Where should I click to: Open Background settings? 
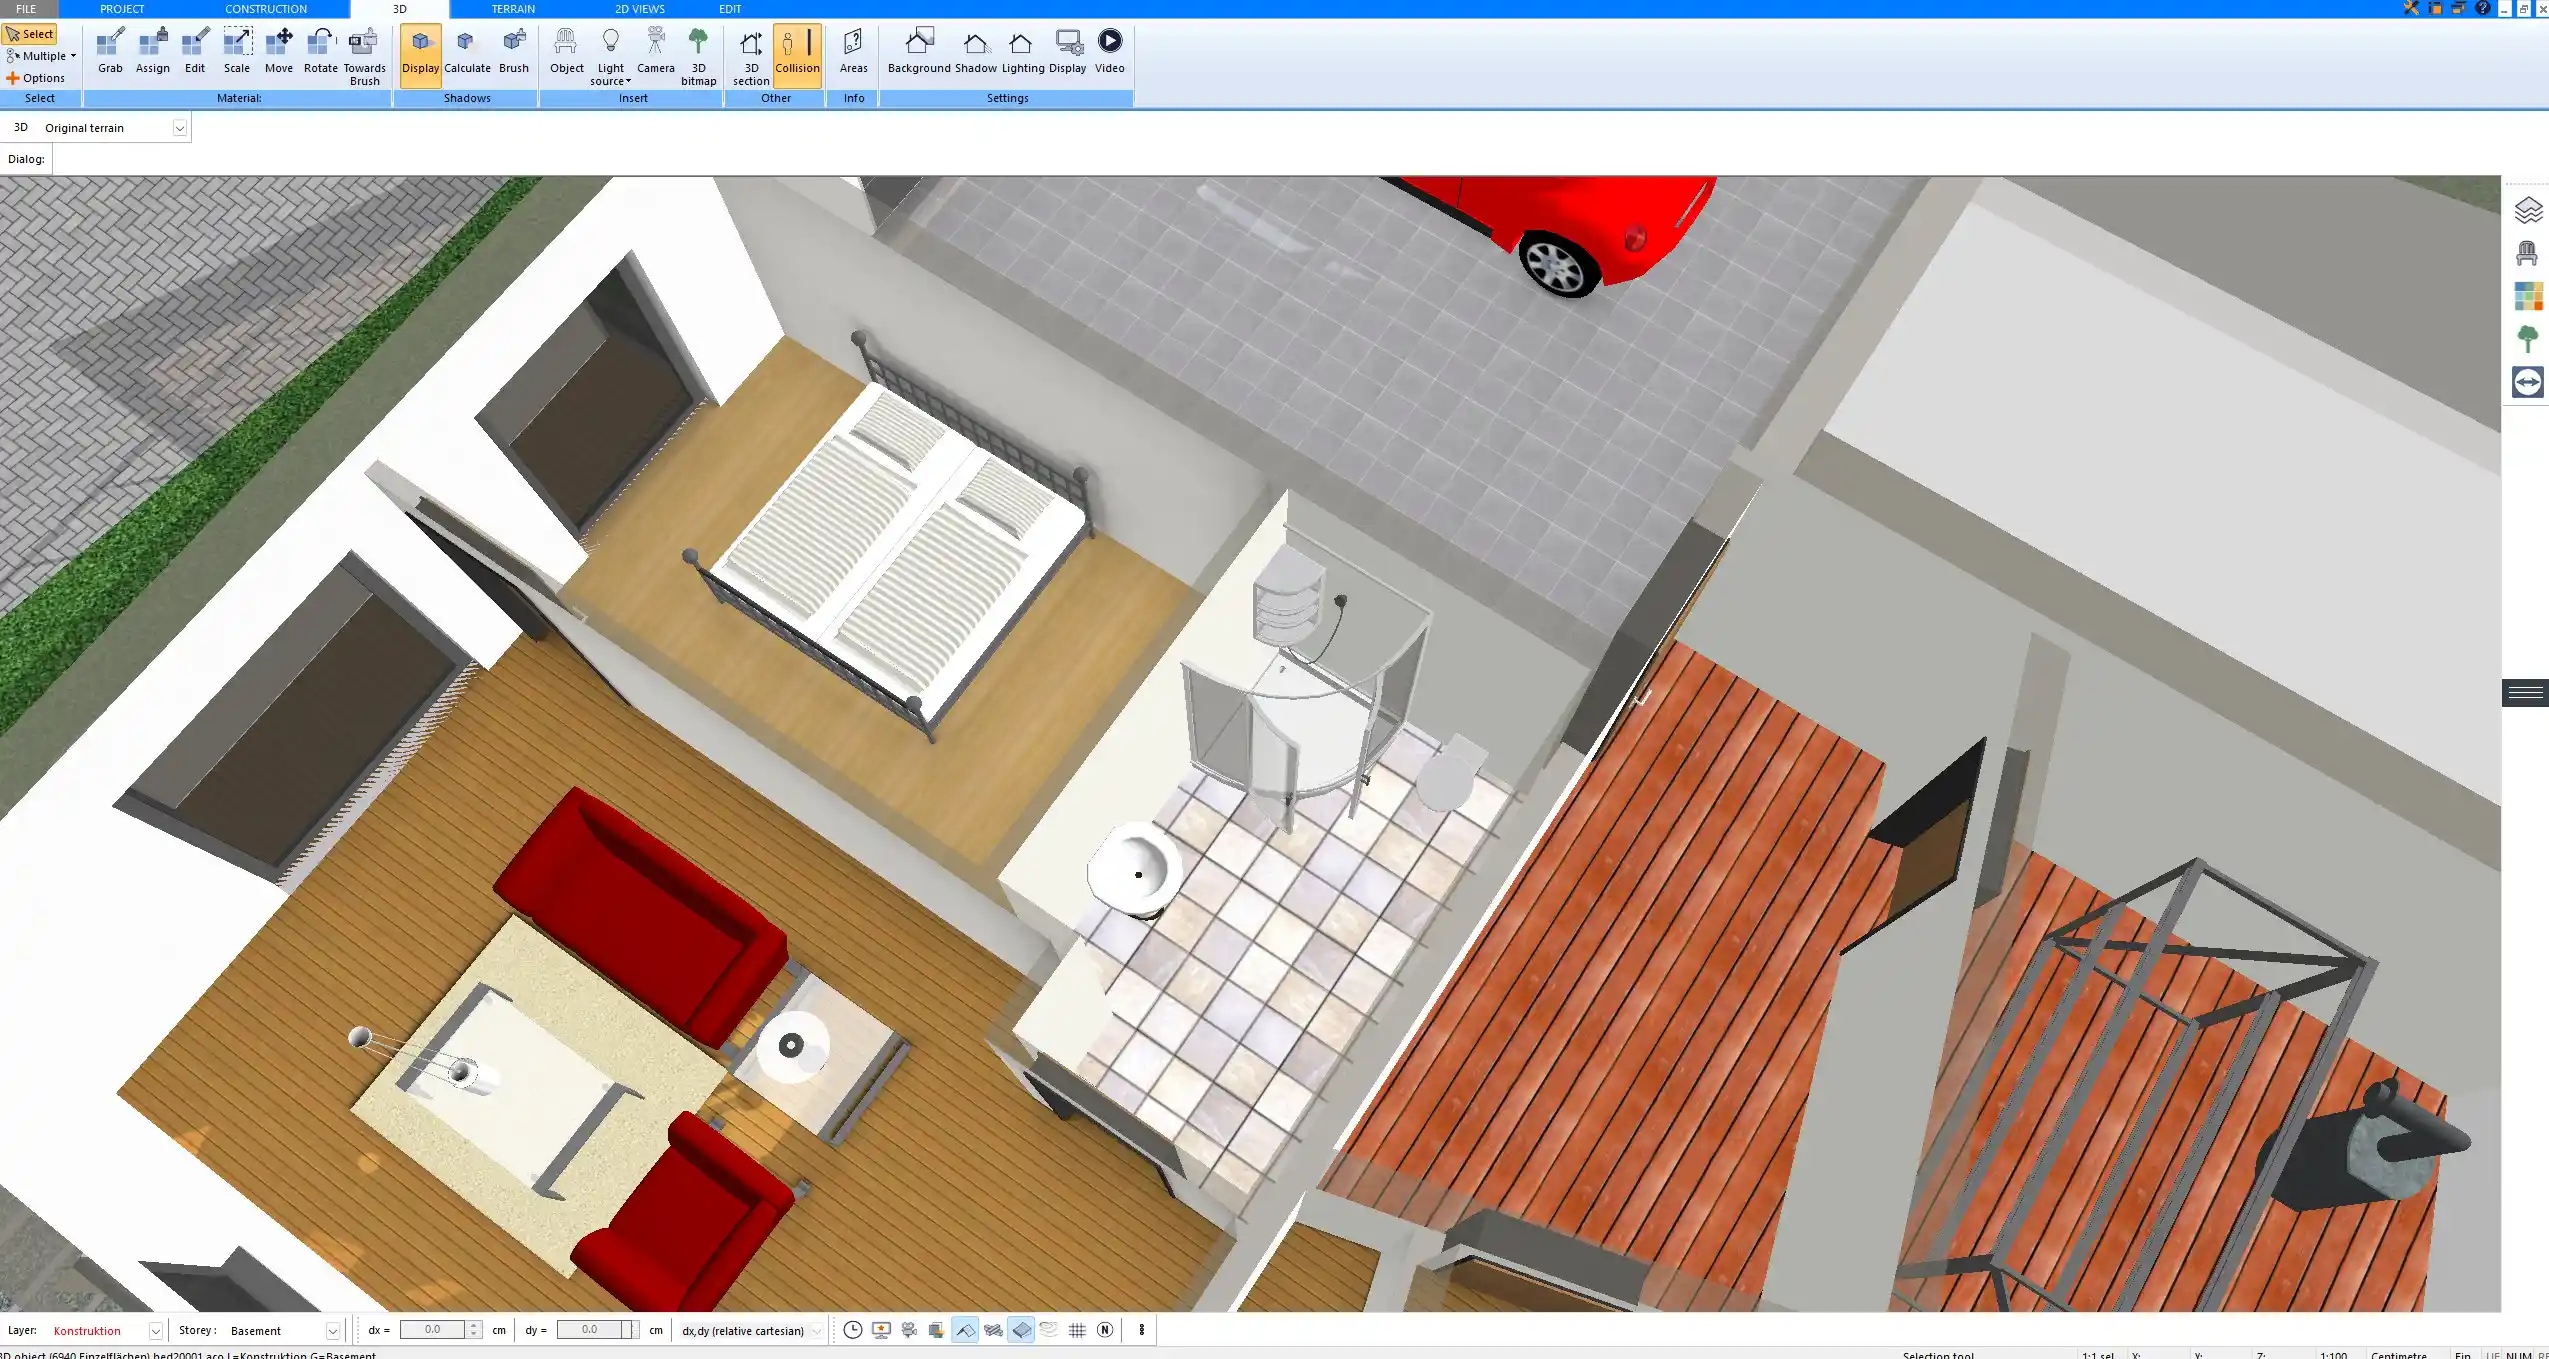pyautogui.click(x=919, y=52)
